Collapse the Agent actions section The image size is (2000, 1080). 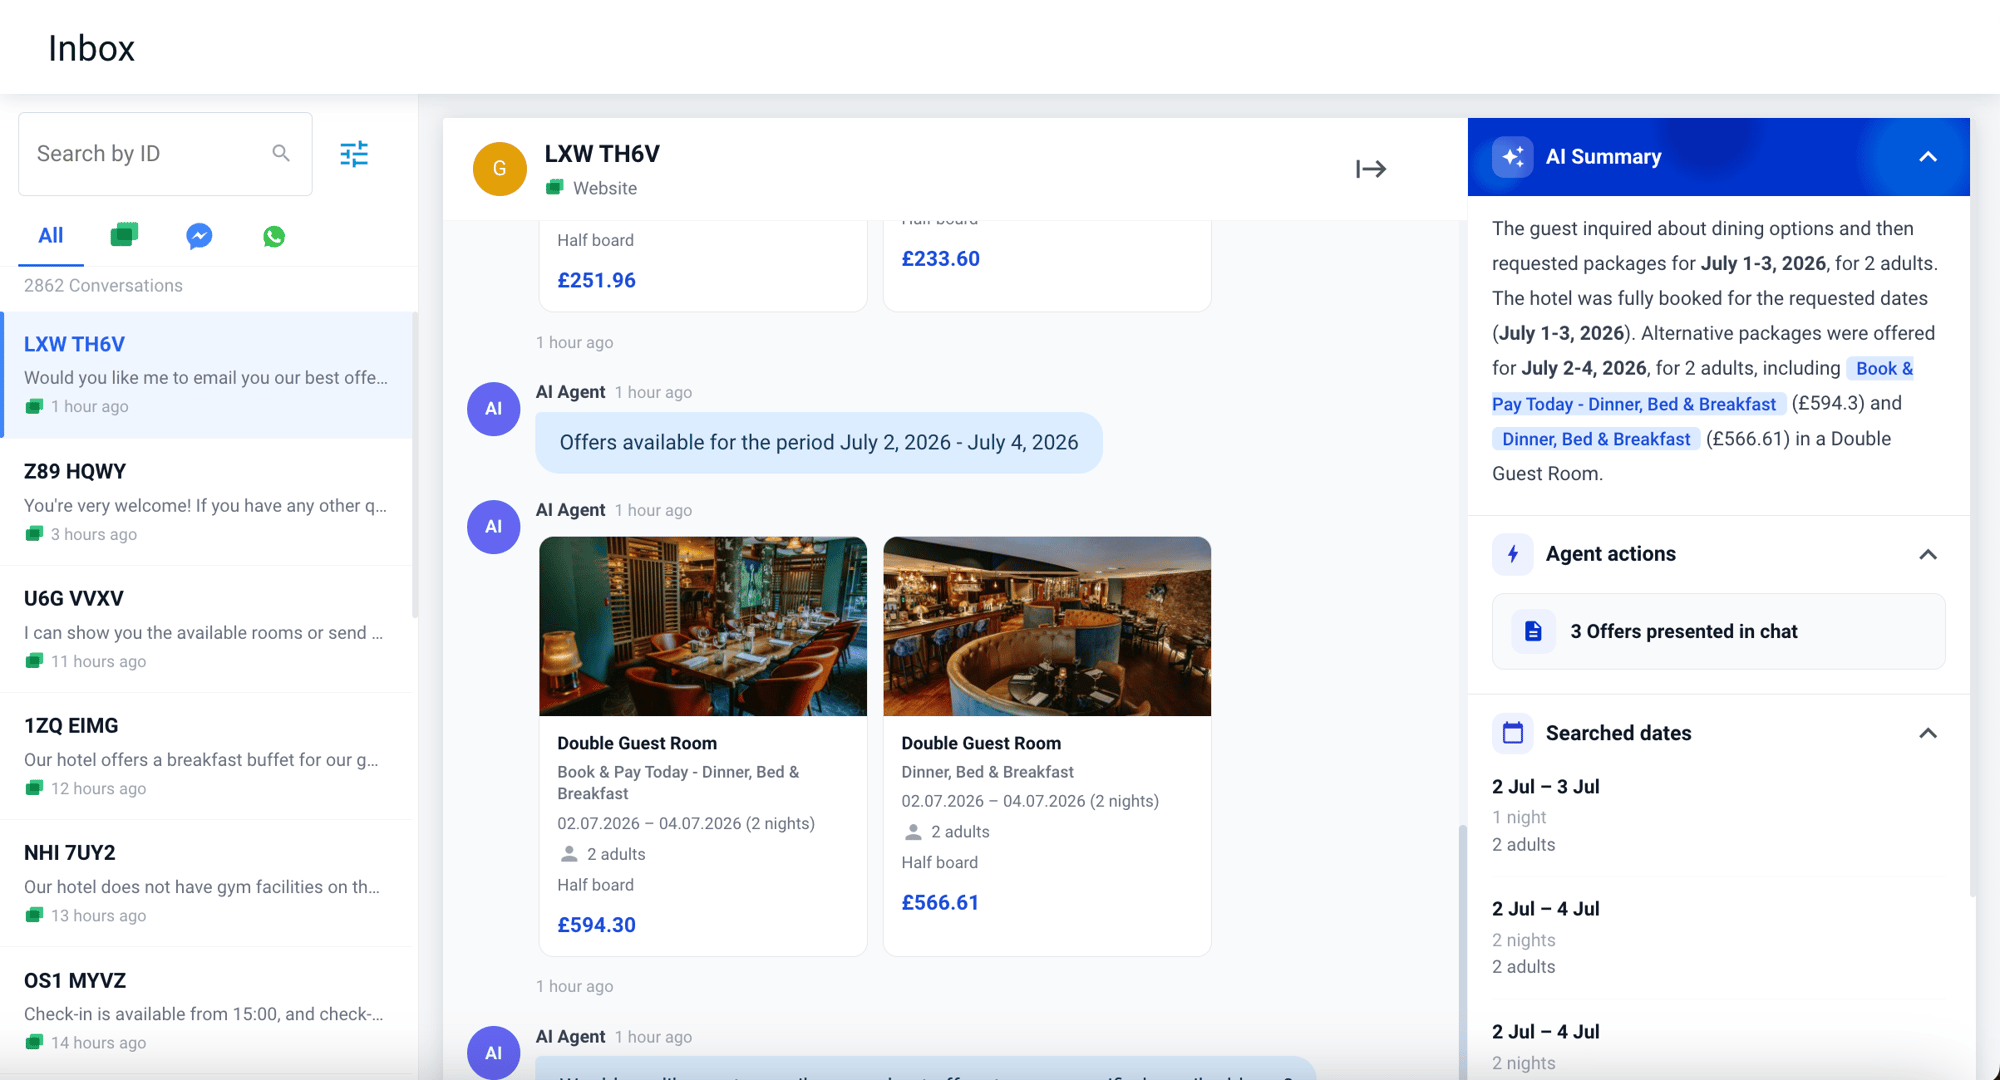[1928, 554]
